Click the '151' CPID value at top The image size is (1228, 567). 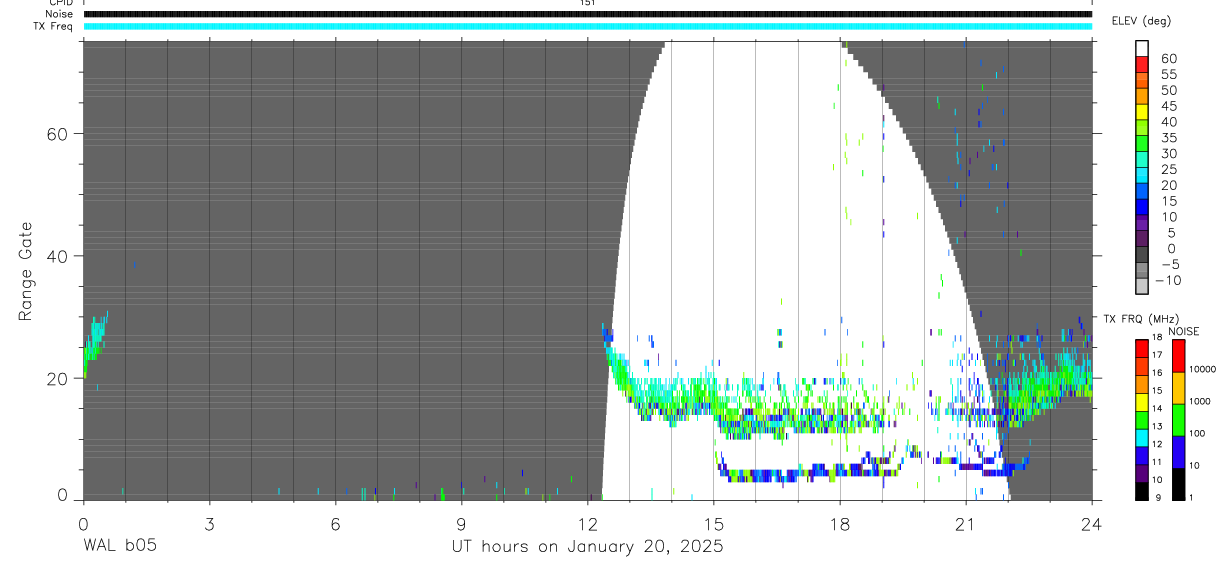tap(588, 3)
